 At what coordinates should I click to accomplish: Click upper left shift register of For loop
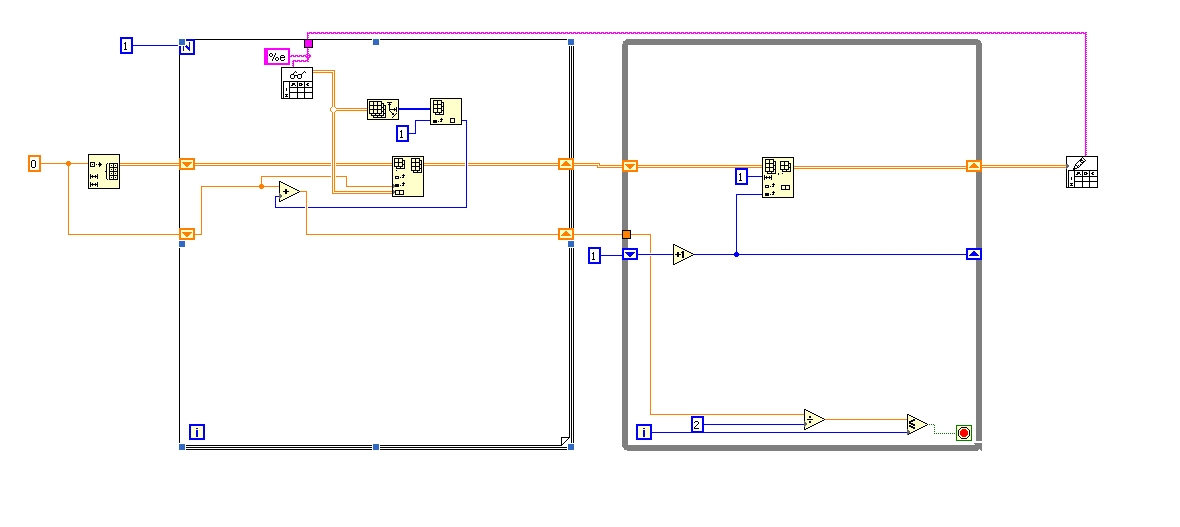tap(187, 164)
